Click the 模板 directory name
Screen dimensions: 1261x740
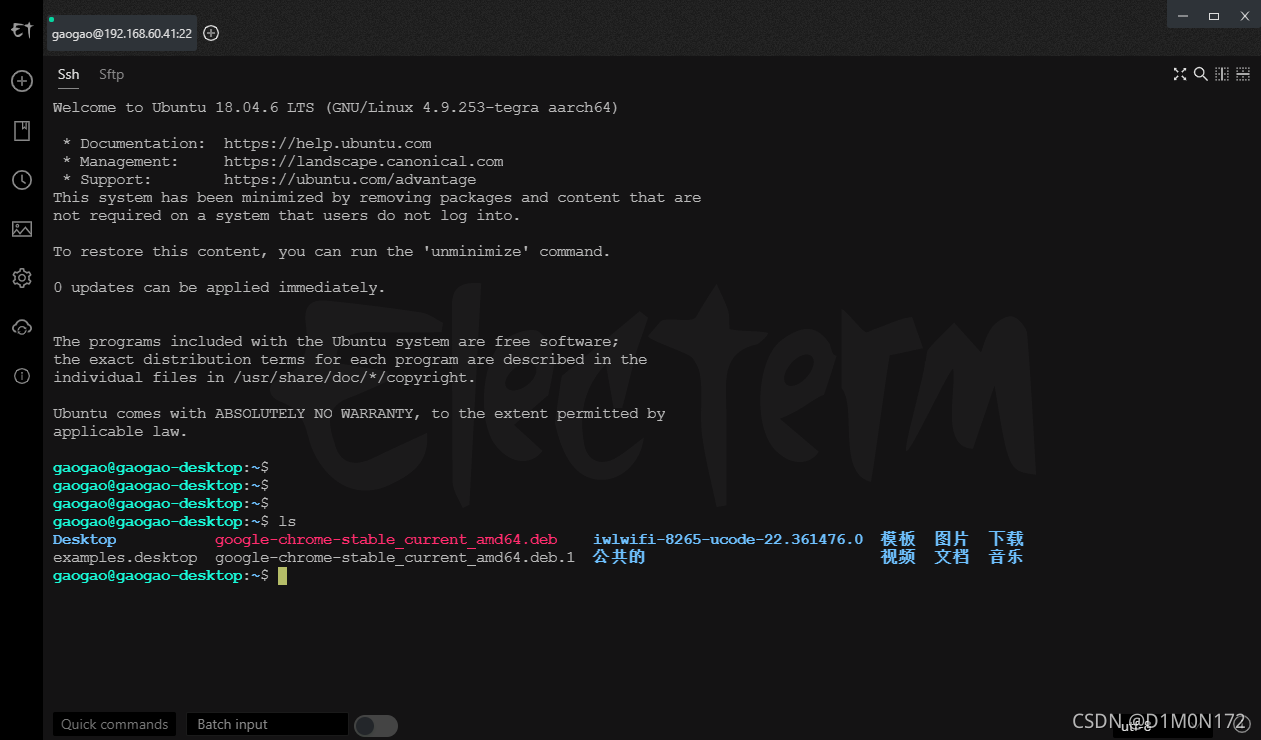click(x=898, y=539)
